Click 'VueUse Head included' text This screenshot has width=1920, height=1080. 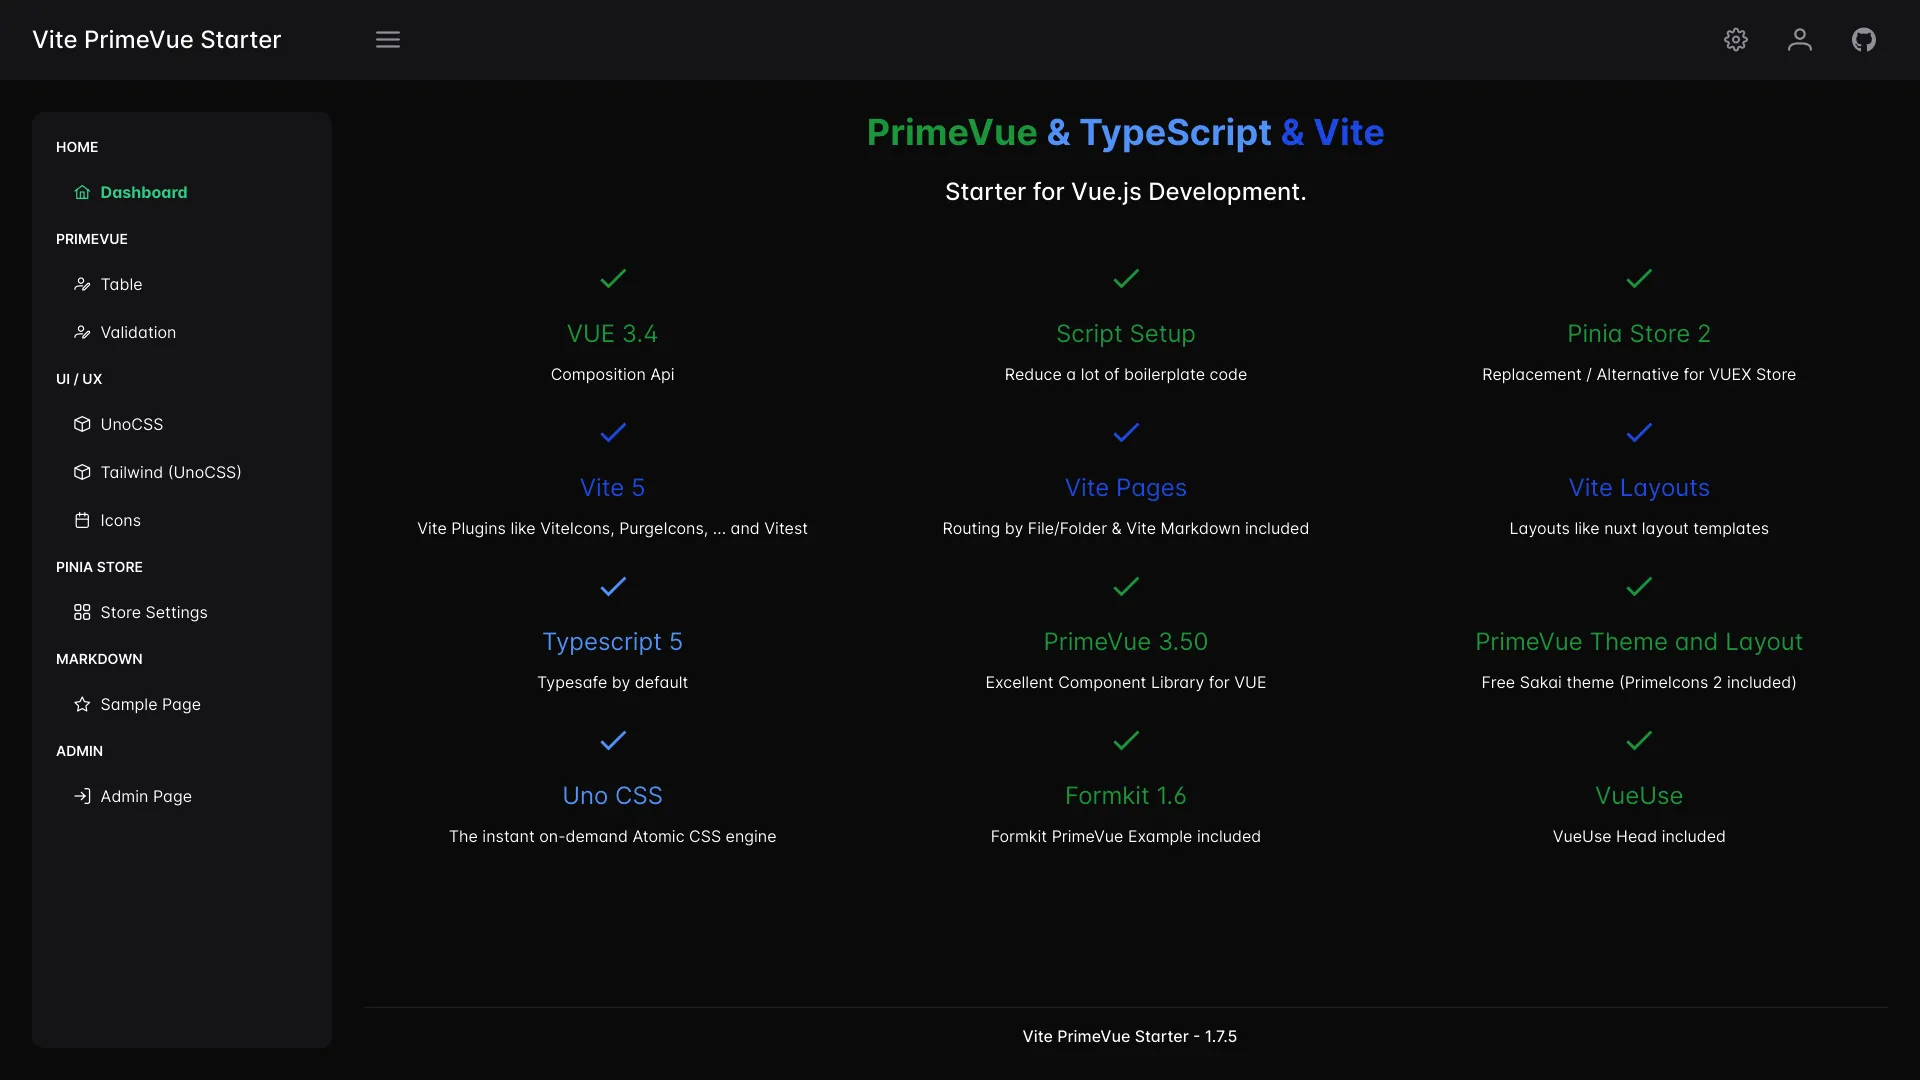coord(1639,837)
